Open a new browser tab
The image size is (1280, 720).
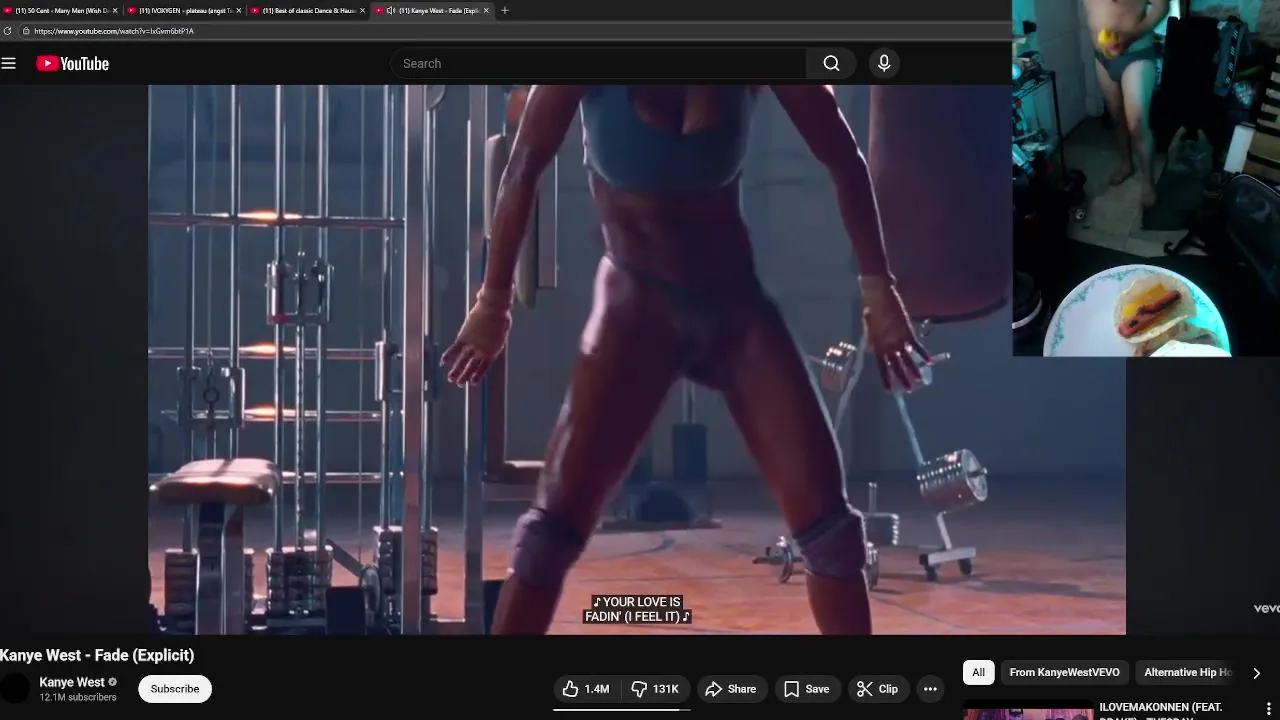504,10
